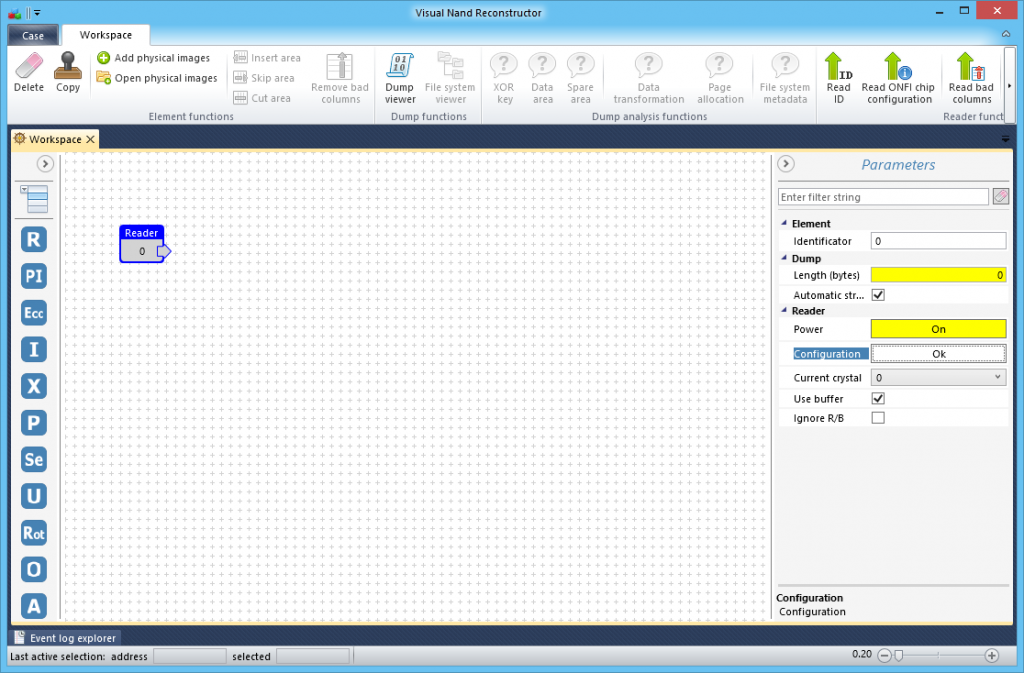Collapse the Reader section
Image resolution: width=1024 pixels, height=673 pixels.
[784, 311]
